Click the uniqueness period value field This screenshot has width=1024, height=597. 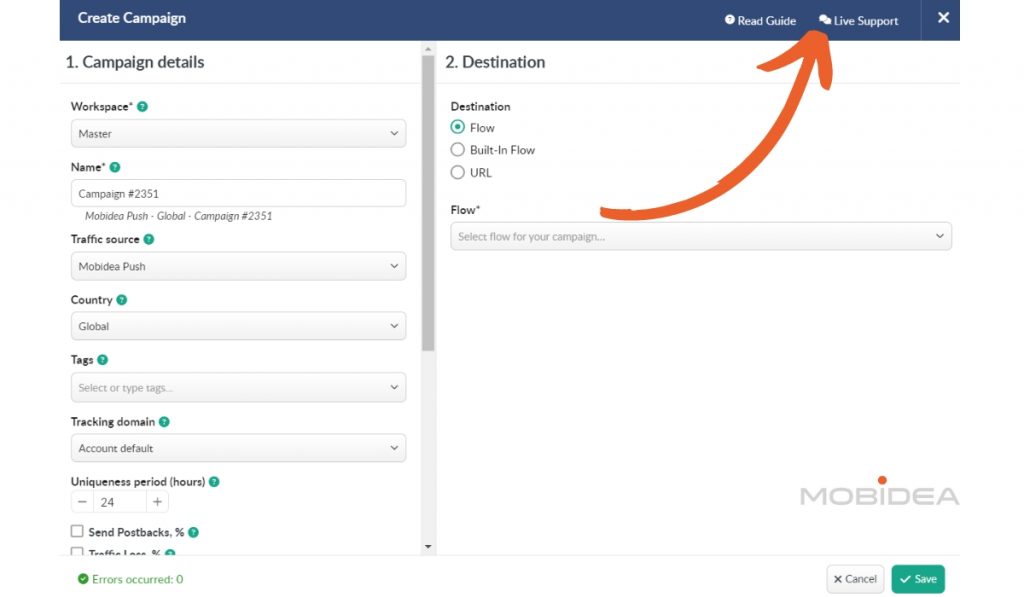pyautogui.click(x=120, y=502)
